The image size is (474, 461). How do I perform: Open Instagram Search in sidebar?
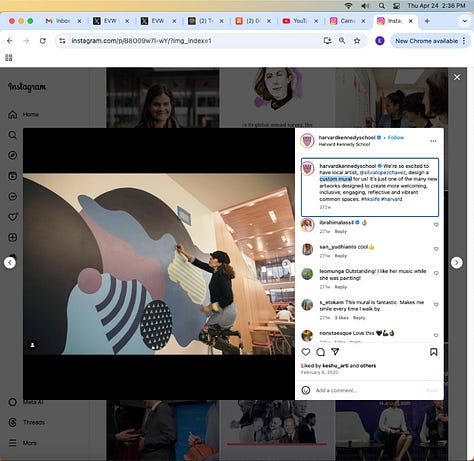point(13,135)
